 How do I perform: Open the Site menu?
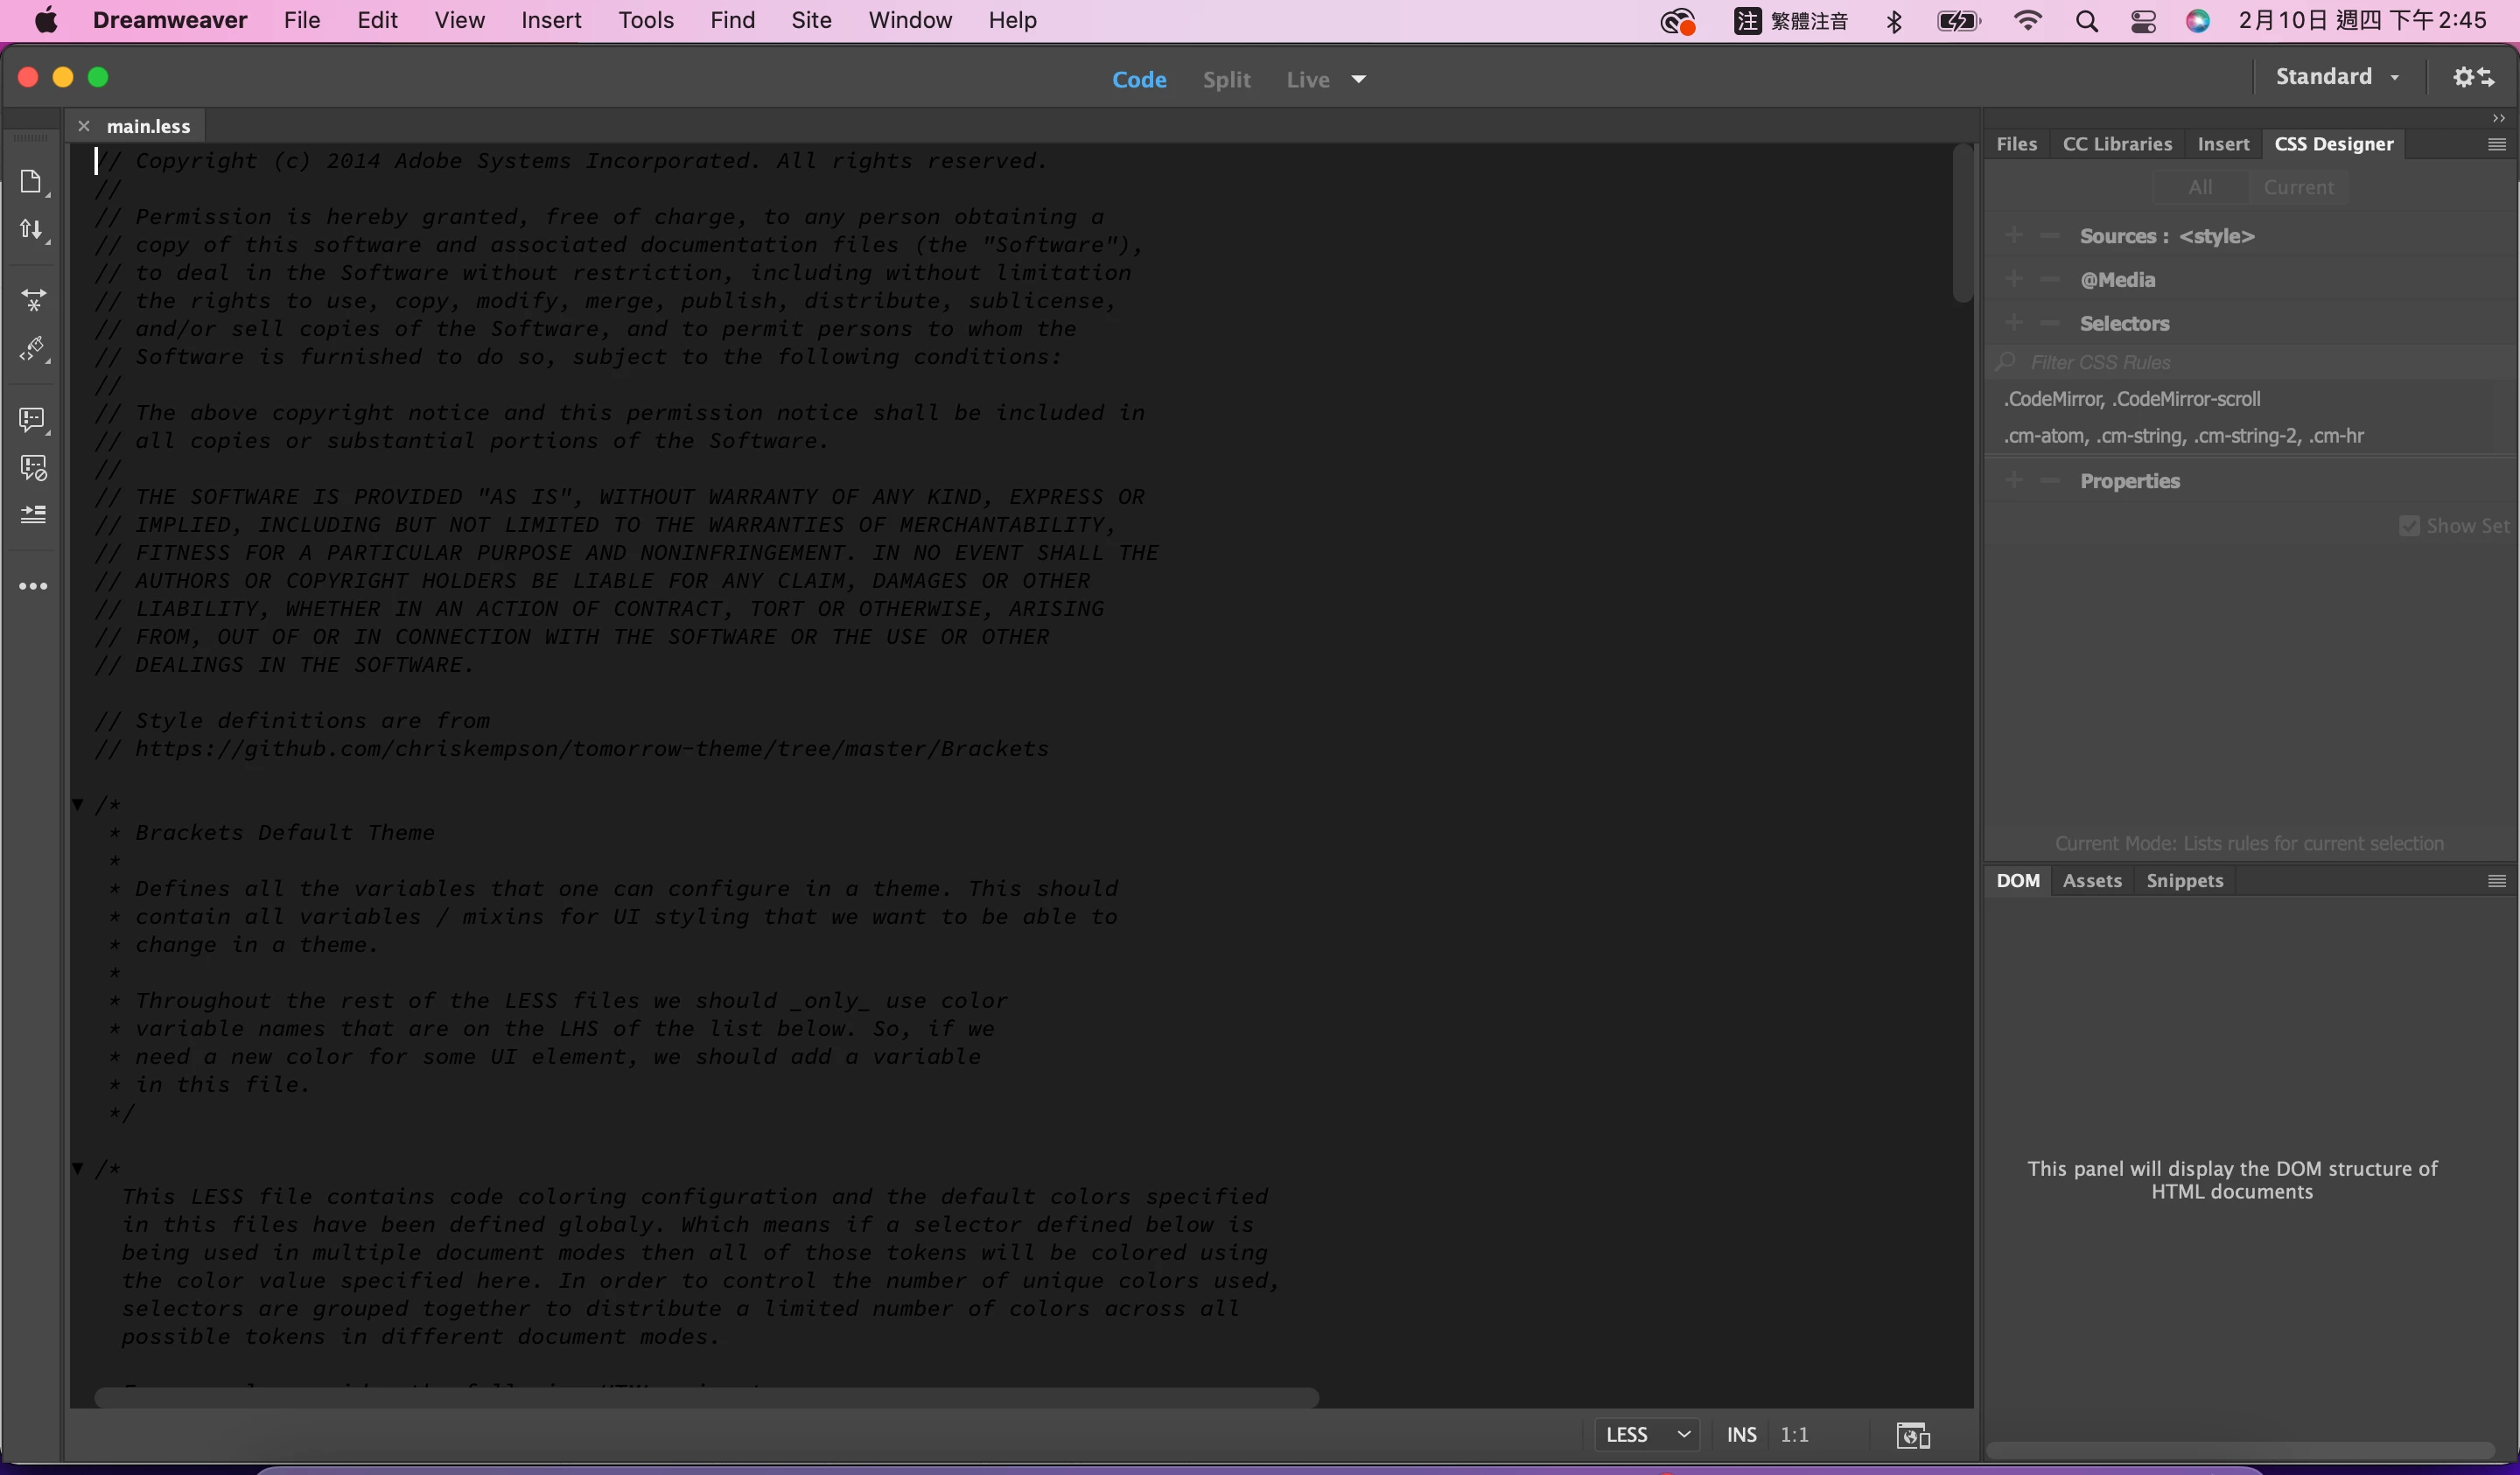810,20
